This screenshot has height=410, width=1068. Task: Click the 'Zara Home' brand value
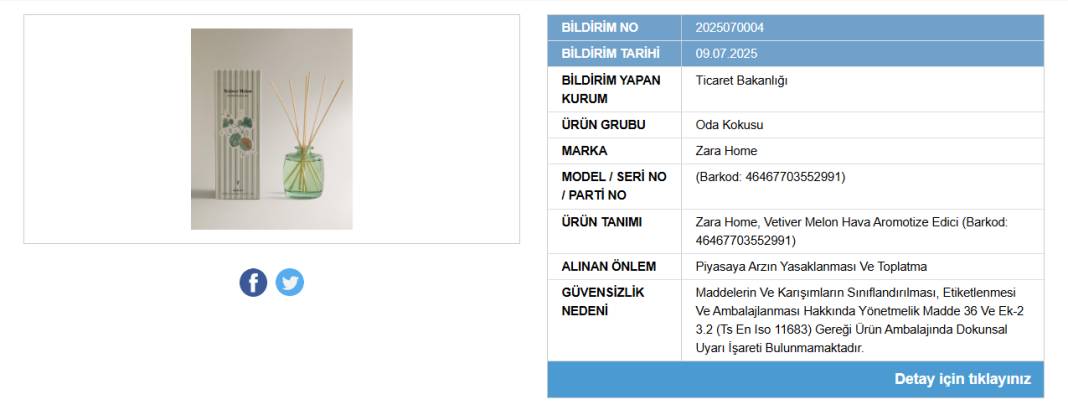(x=726, y=151)
